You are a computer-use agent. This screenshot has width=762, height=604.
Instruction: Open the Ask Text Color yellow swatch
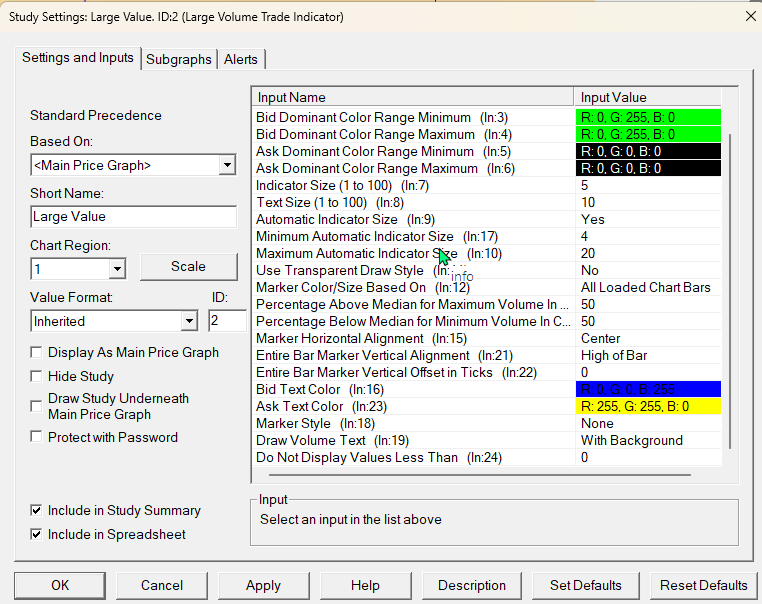pos(648,406)
